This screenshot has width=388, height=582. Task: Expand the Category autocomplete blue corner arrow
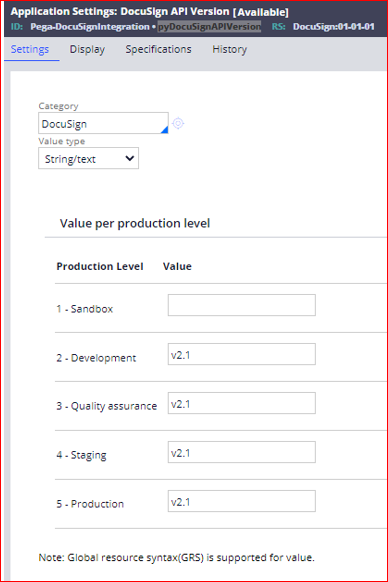coord(164,130)
